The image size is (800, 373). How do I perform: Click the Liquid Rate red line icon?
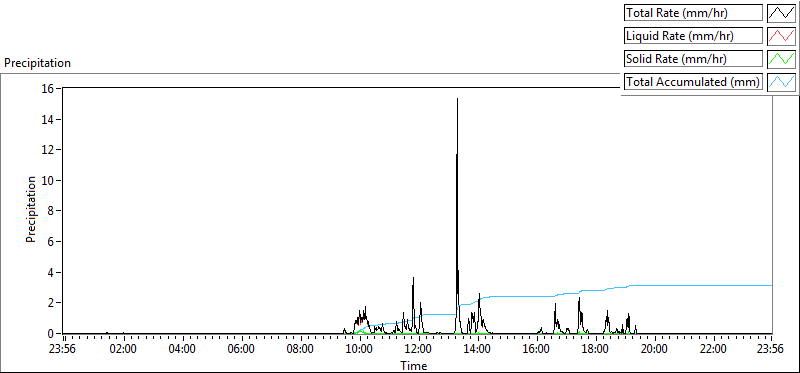[x=782, y=36]
